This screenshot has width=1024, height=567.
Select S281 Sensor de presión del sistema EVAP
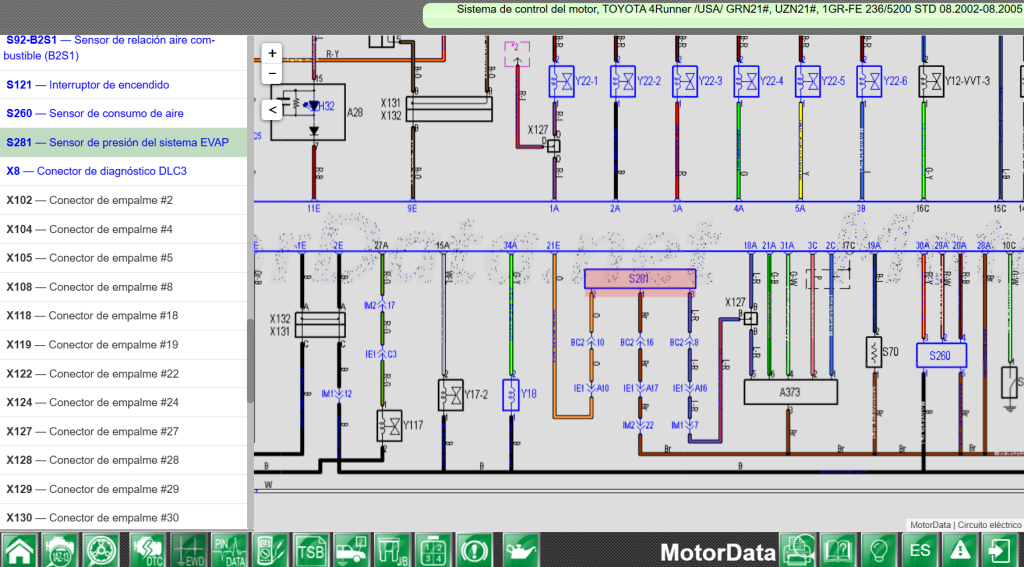[x=123, y=142]
